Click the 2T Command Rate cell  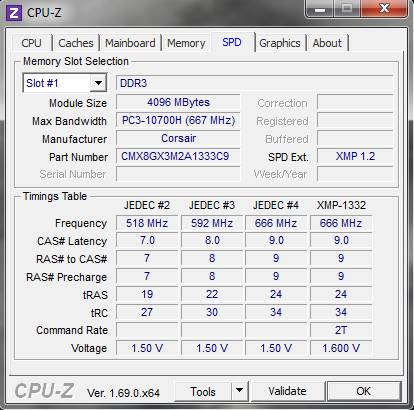(341, 330)
